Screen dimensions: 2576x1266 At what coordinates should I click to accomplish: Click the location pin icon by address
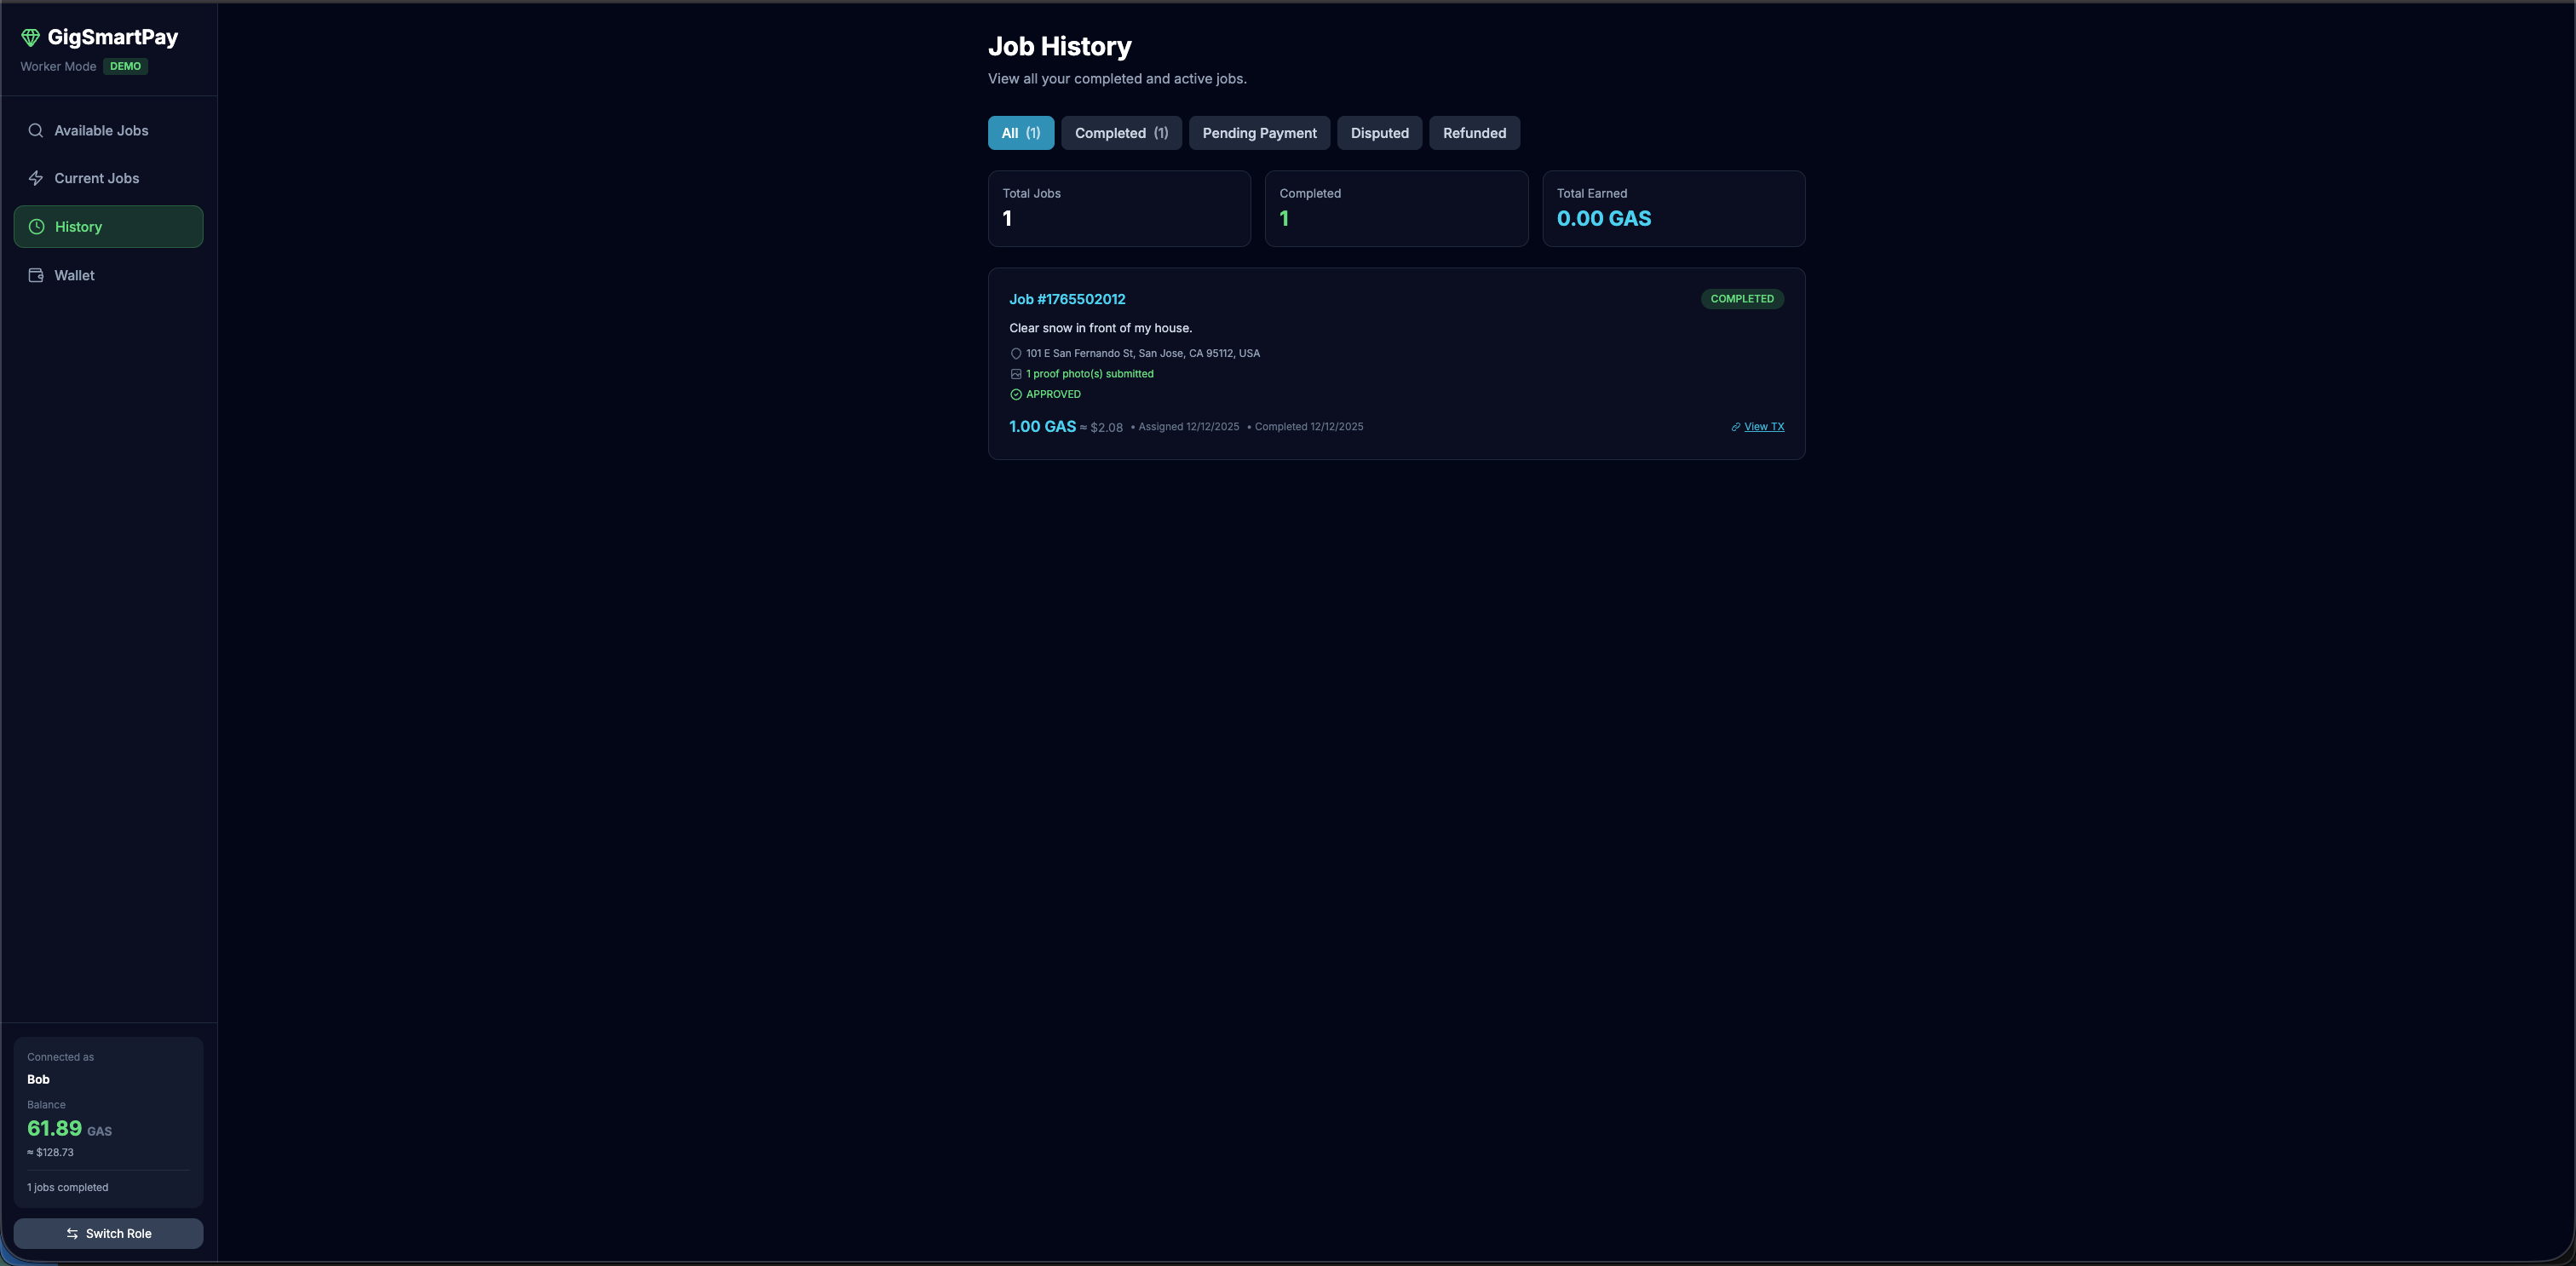[x=1016, y=354]
